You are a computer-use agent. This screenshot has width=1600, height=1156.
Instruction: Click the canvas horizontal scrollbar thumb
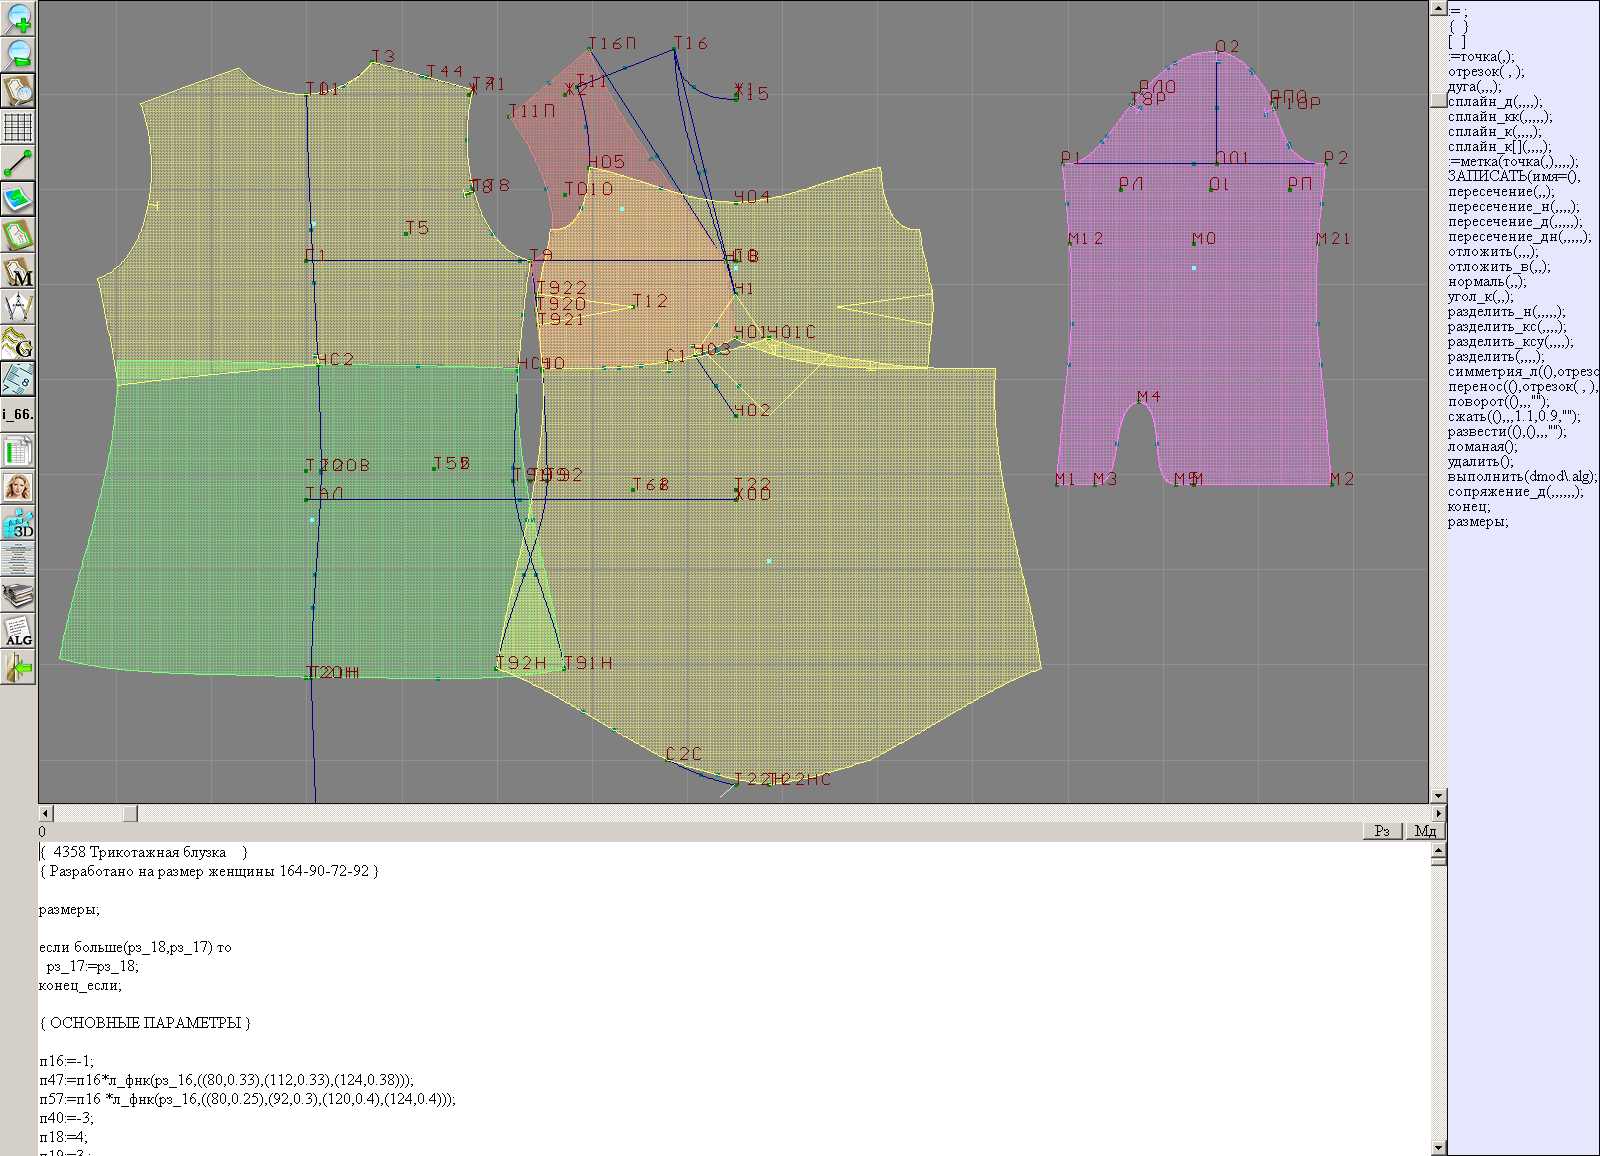click(x=130, y=814)
